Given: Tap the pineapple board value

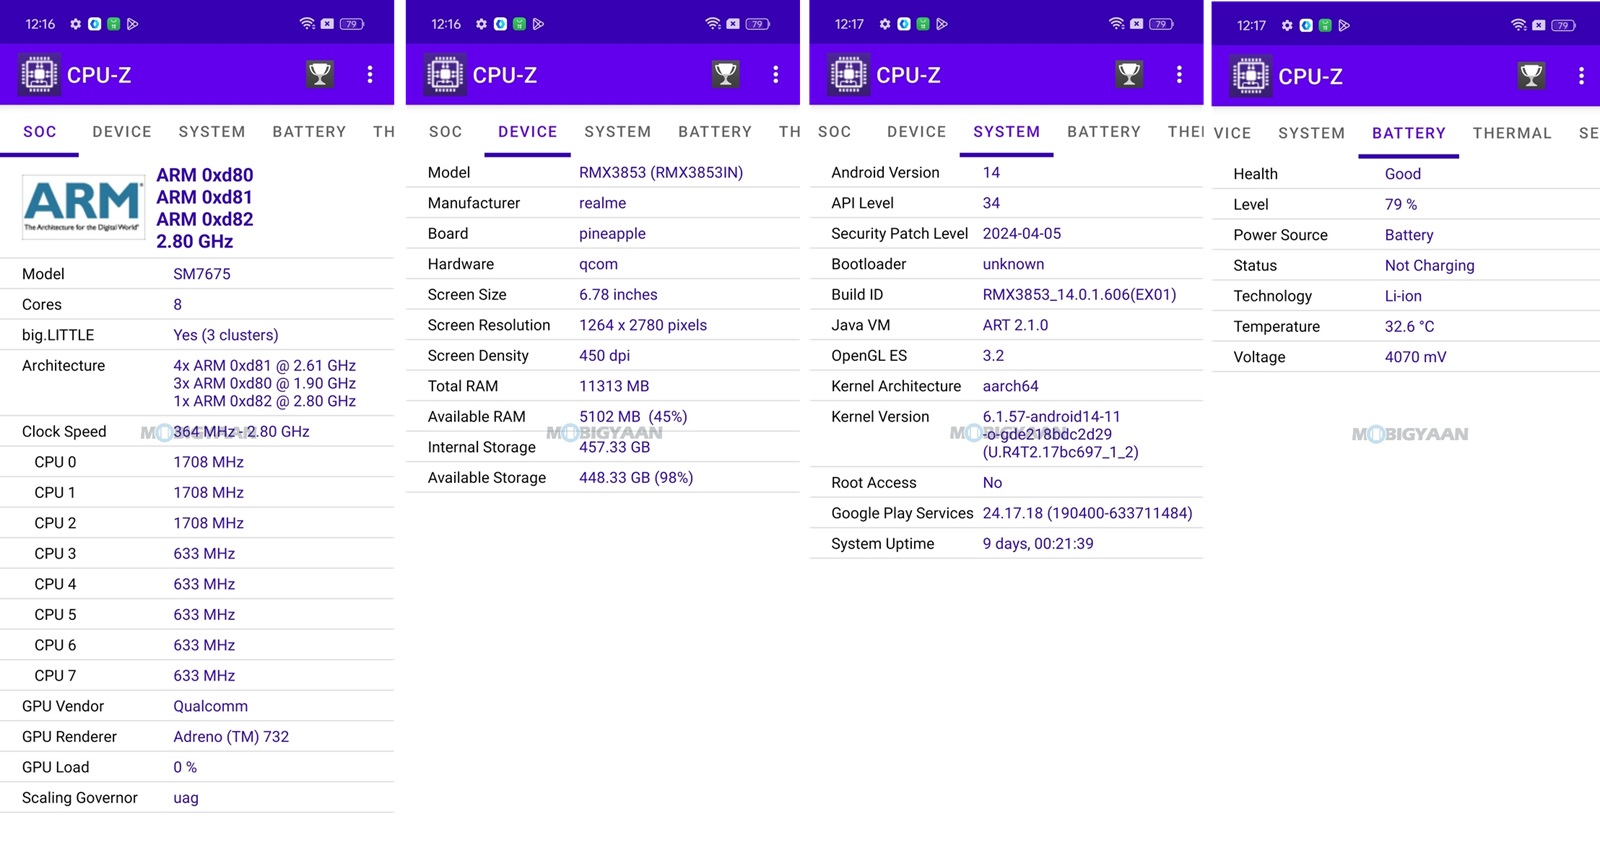Looking at the screenshot, I should point(612,234).
